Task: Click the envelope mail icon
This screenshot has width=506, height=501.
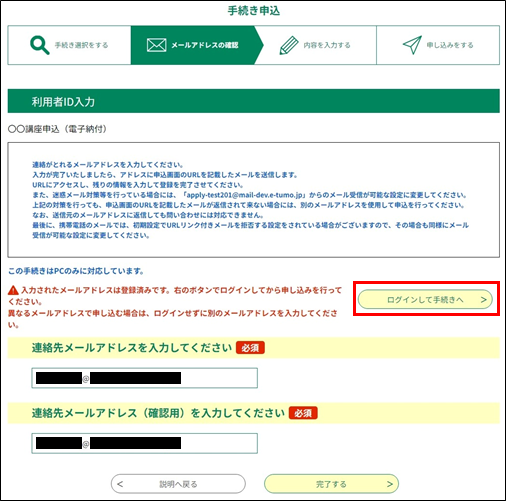Action: [156, 45]
